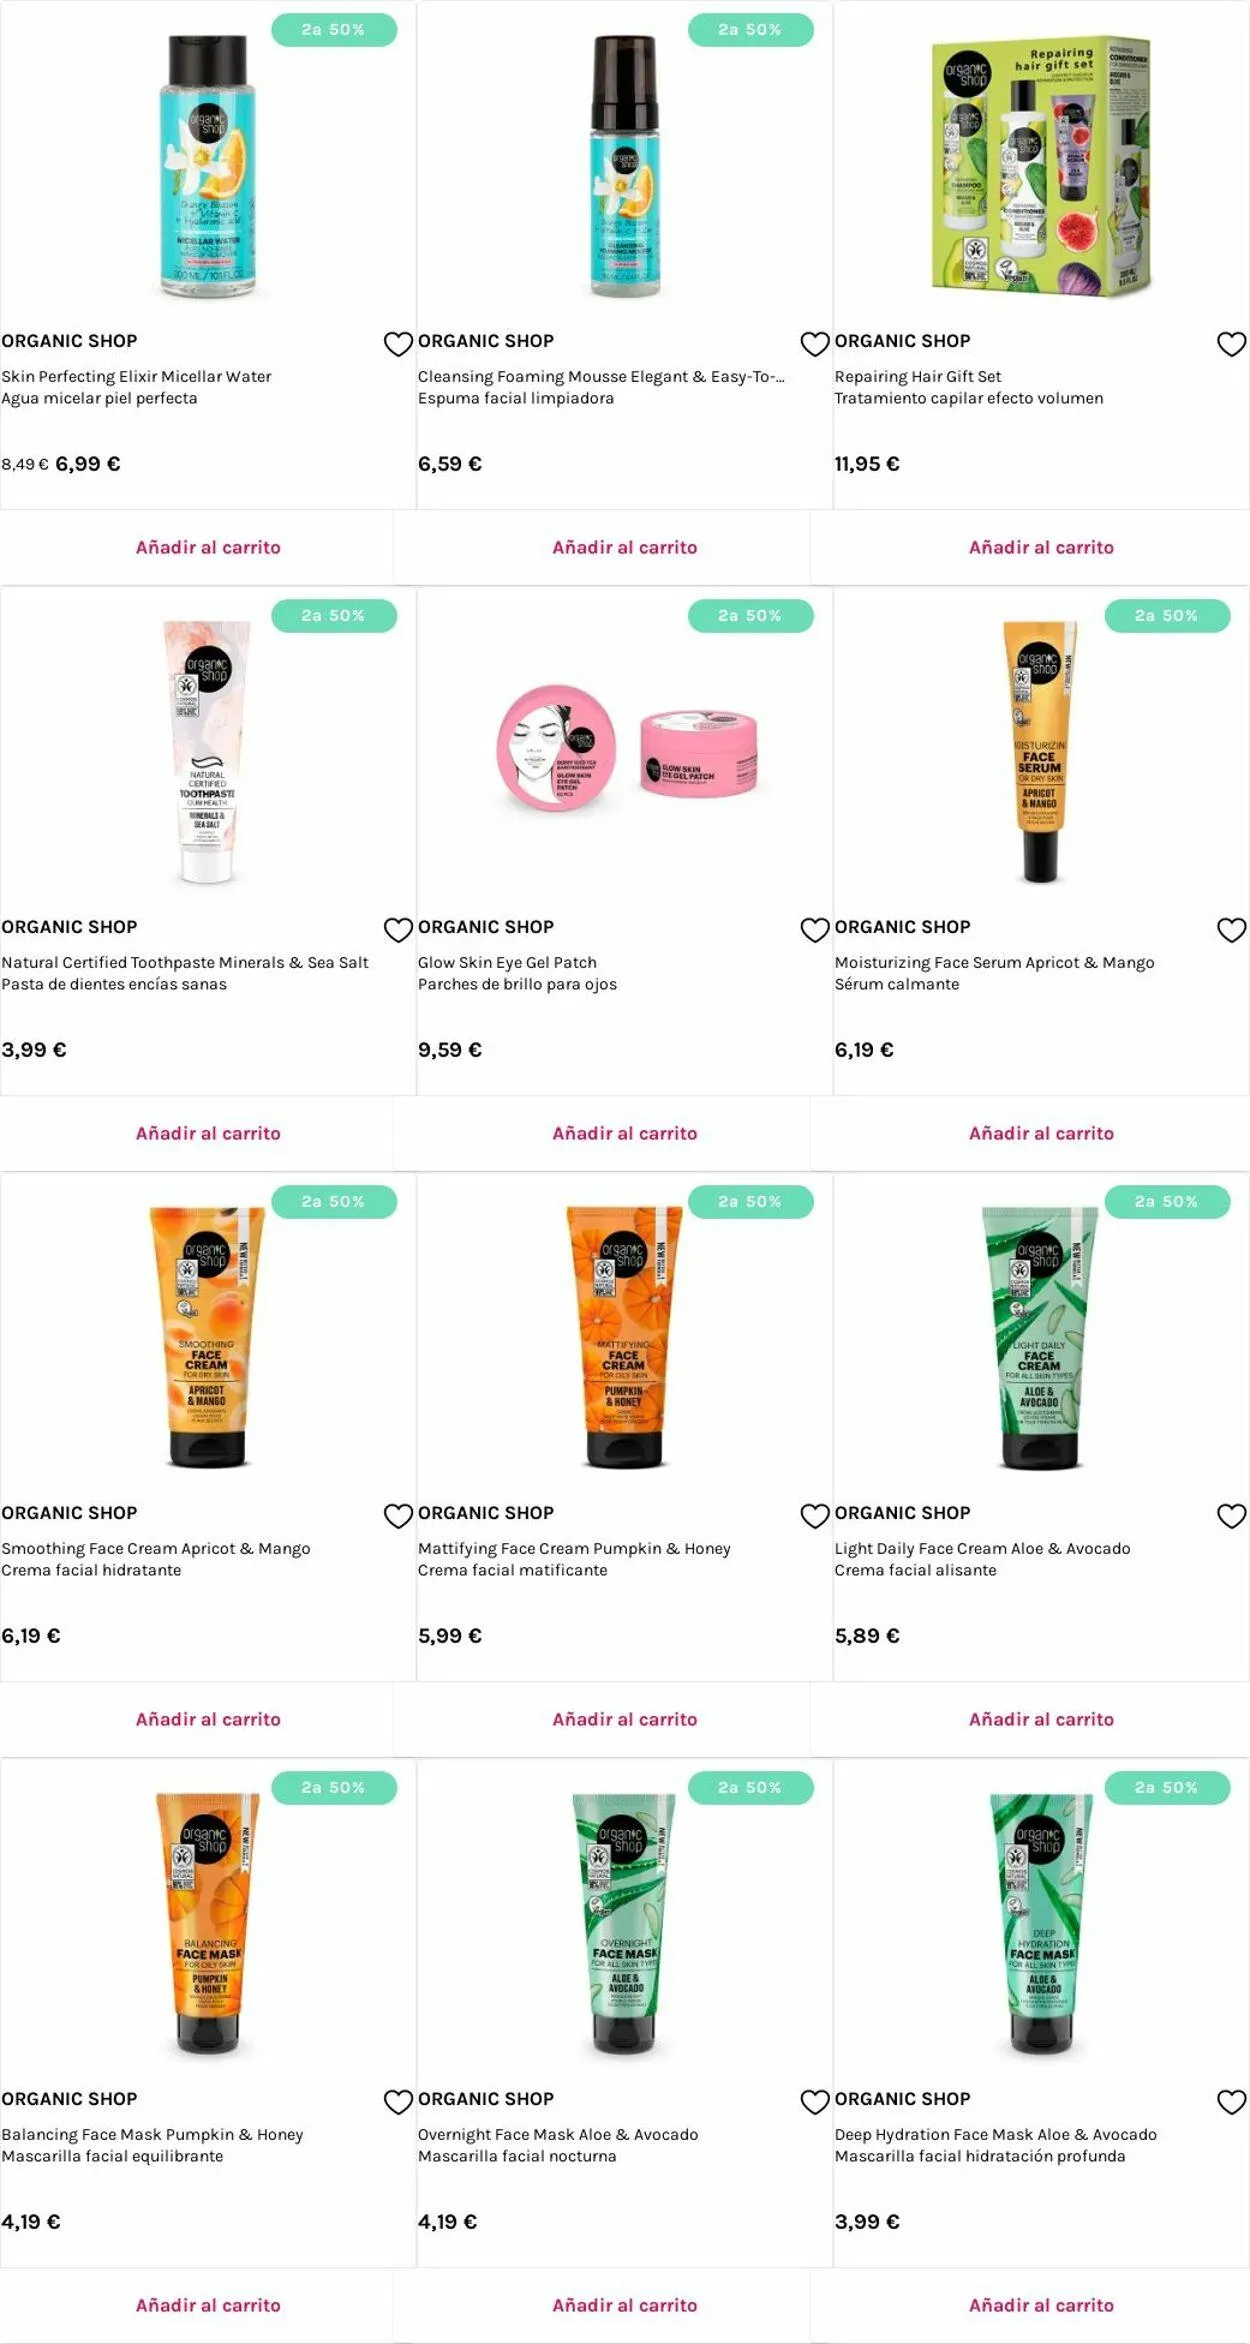View the pink Eye Gel Patch product image
This screenshot has width=1250, height=2344.
(x=626, y=750)
